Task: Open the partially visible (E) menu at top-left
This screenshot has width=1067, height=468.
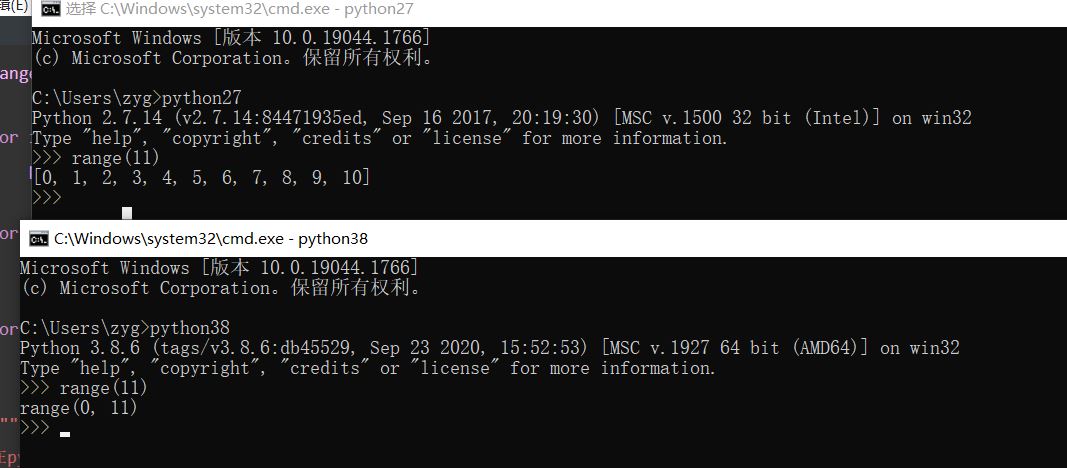Action: [x=14, y=6]
